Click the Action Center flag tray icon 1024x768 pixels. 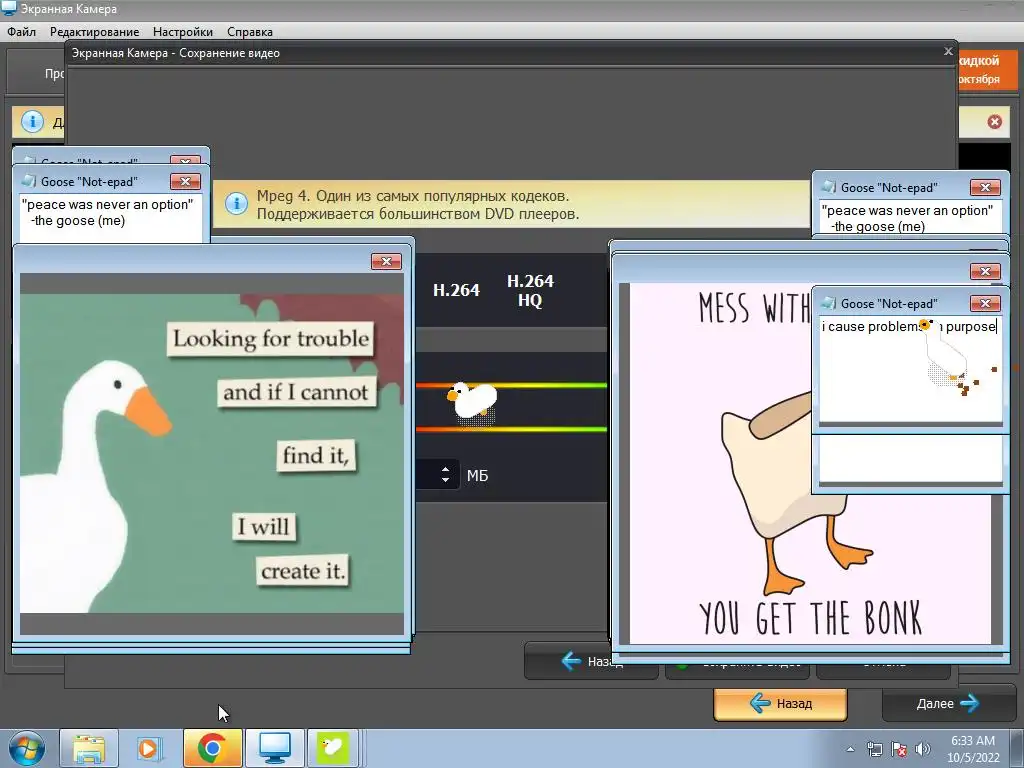click(x=899, y=749)
